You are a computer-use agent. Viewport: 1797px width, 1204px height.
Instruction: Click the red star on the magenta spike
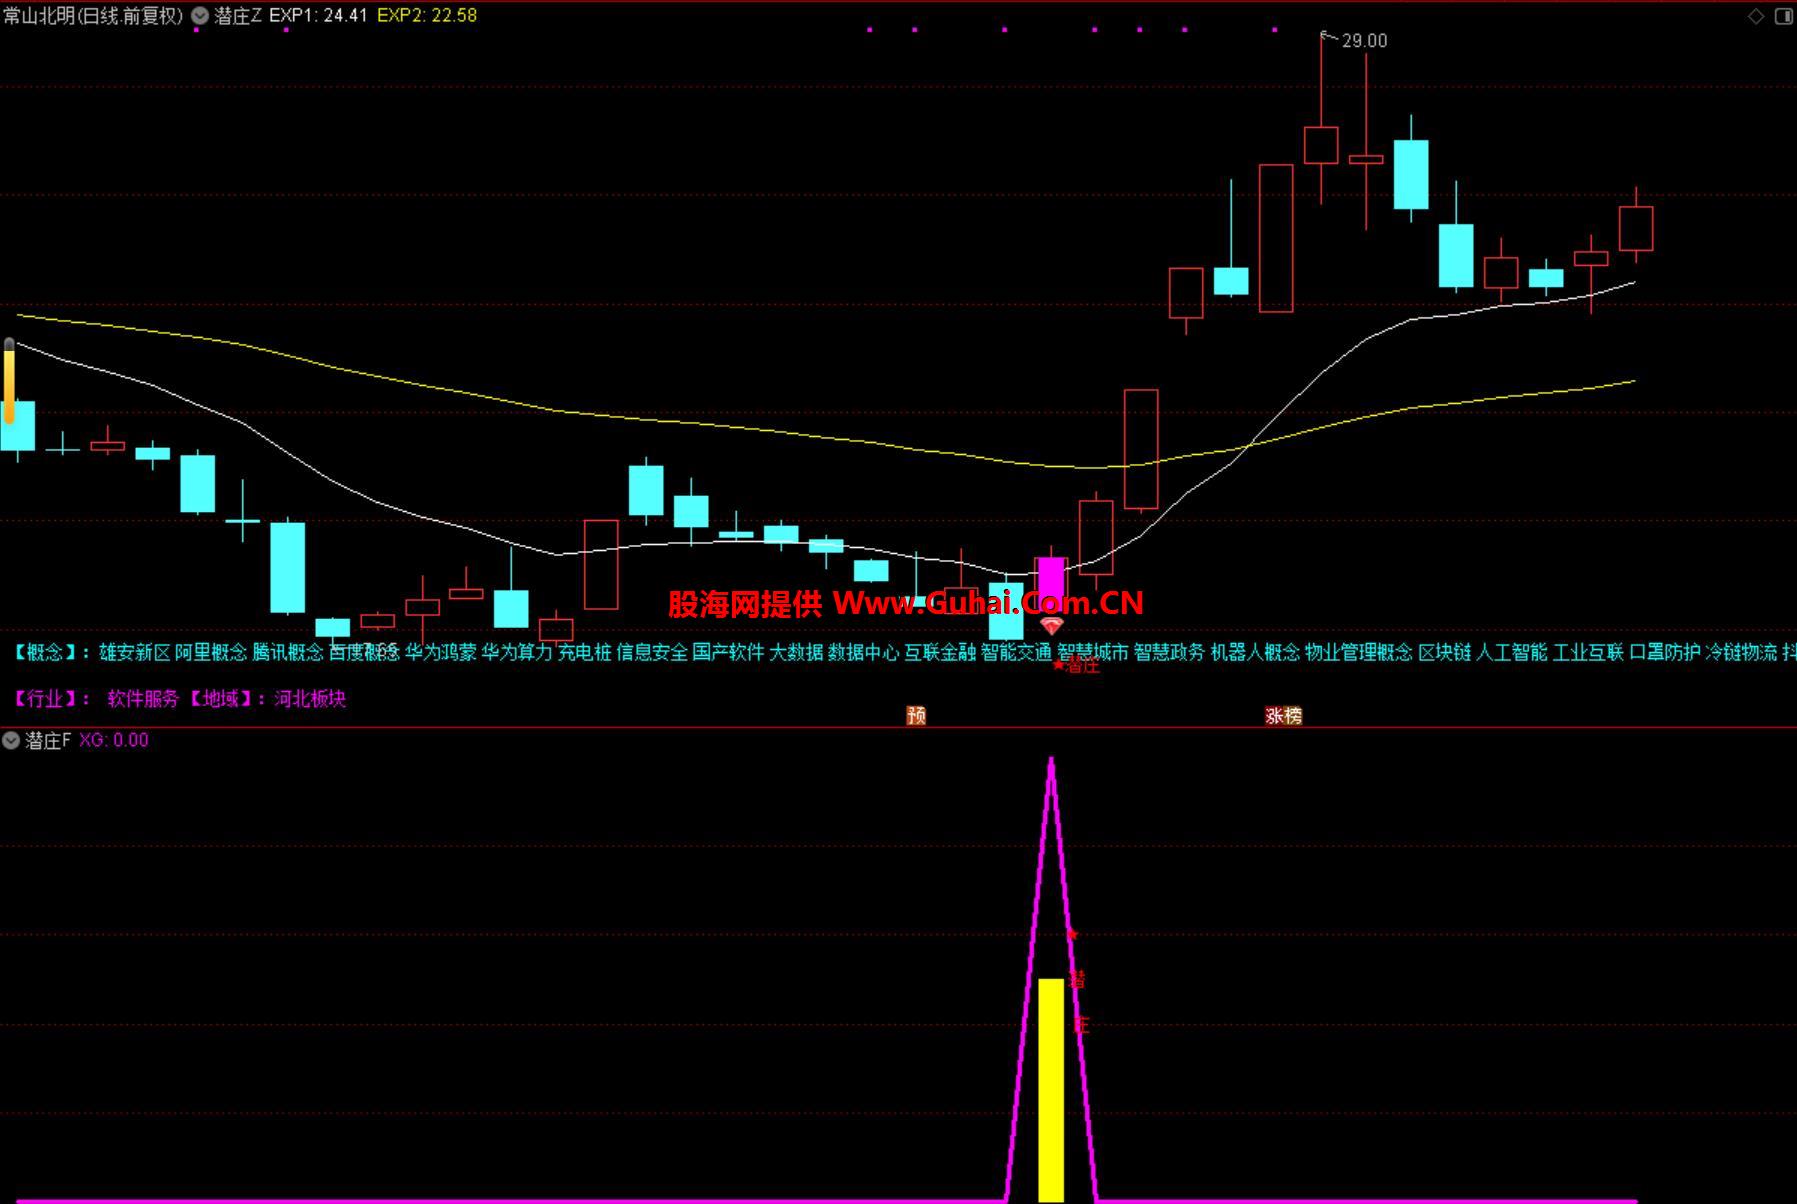coord(1072,935)
